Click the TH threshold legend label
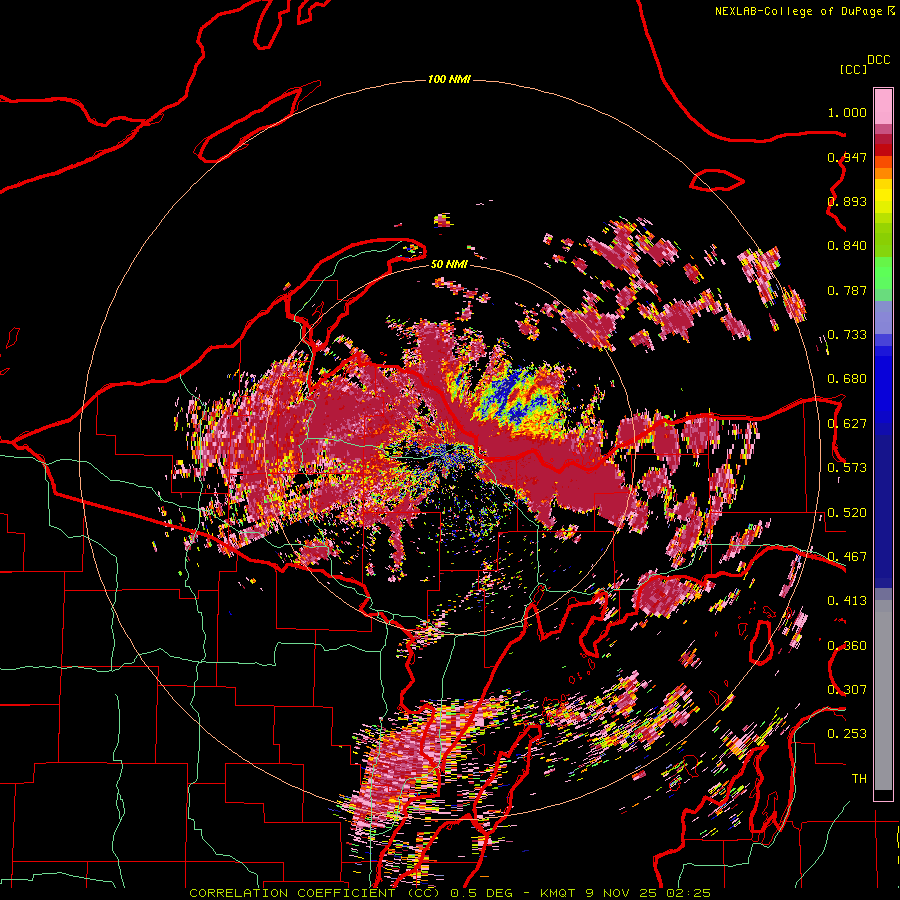 click(x=859, y=779)
